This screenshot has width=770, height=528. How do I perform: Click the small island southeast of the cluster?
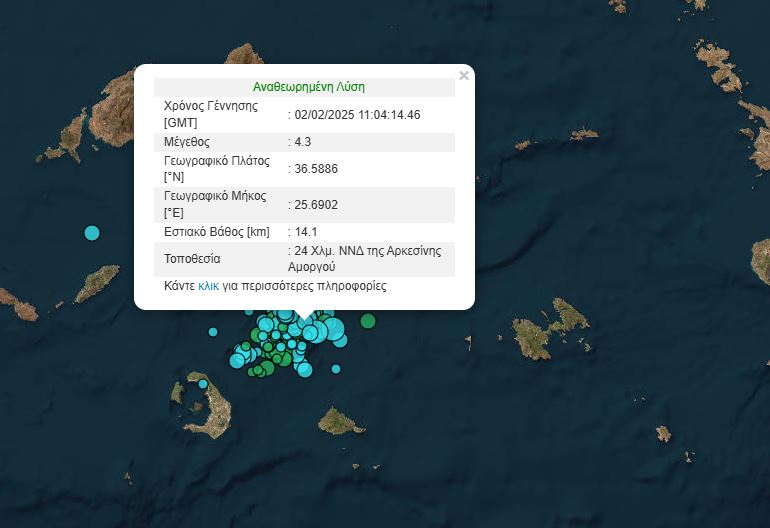[x=340, y=421]
